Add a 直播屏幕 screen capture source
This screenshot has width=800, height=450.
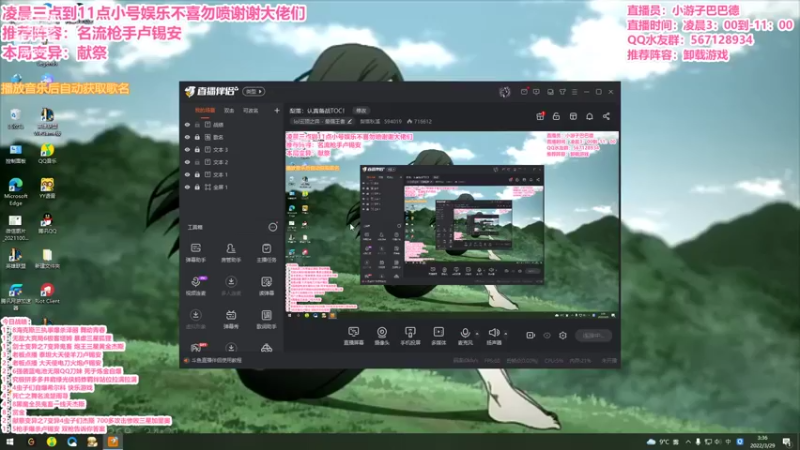(354, 336)
